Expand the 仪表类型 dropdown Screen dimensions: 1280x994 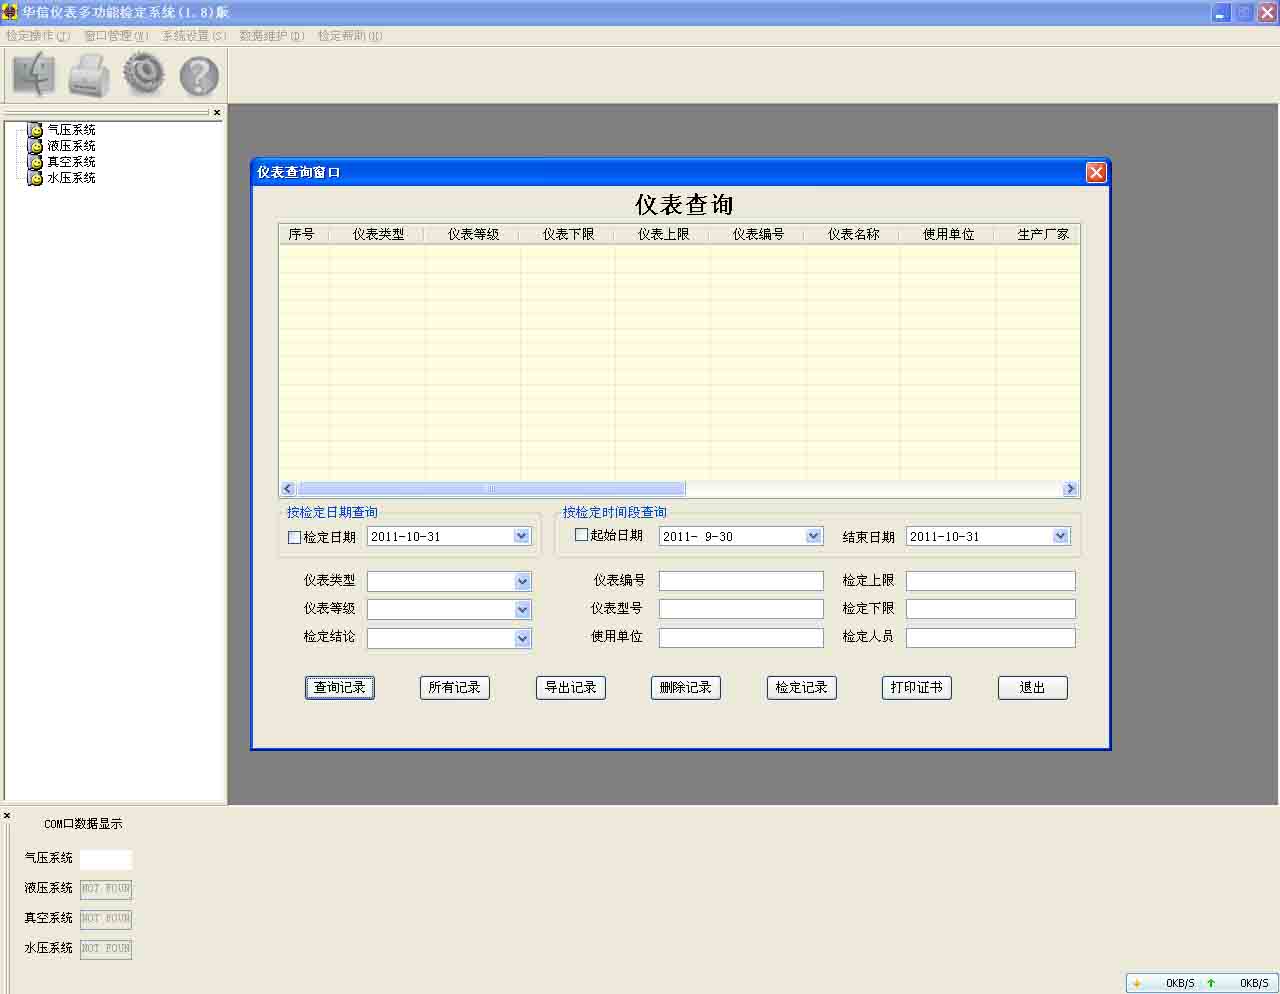[522, 582]
